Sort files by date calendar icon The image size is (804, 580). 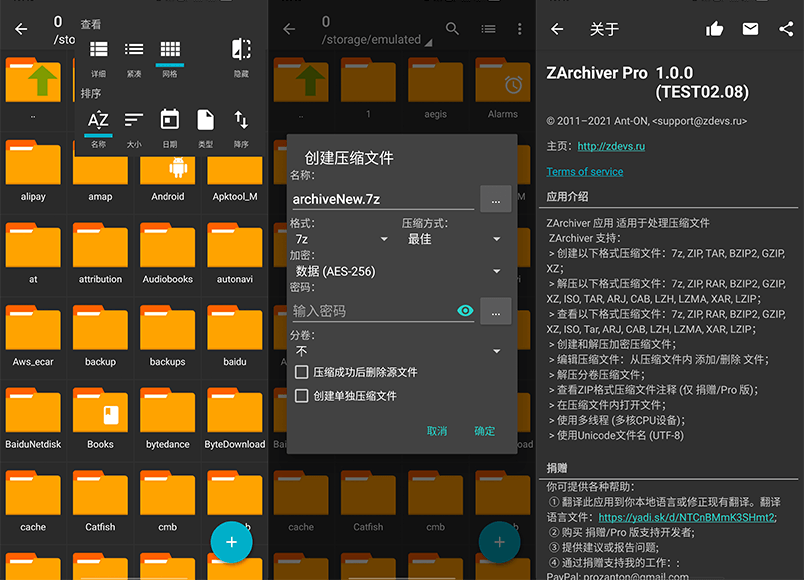[x=170, y=120]
